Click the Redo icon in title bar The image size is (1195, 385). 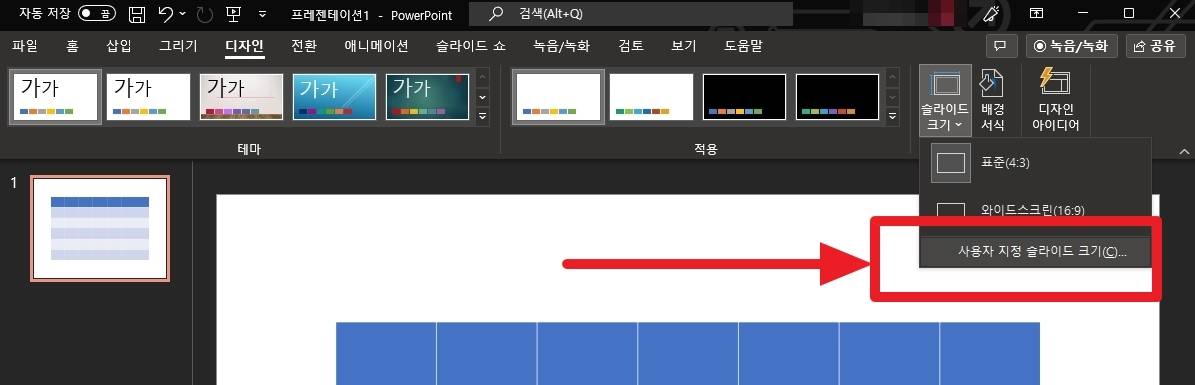(x=204, y=14)
